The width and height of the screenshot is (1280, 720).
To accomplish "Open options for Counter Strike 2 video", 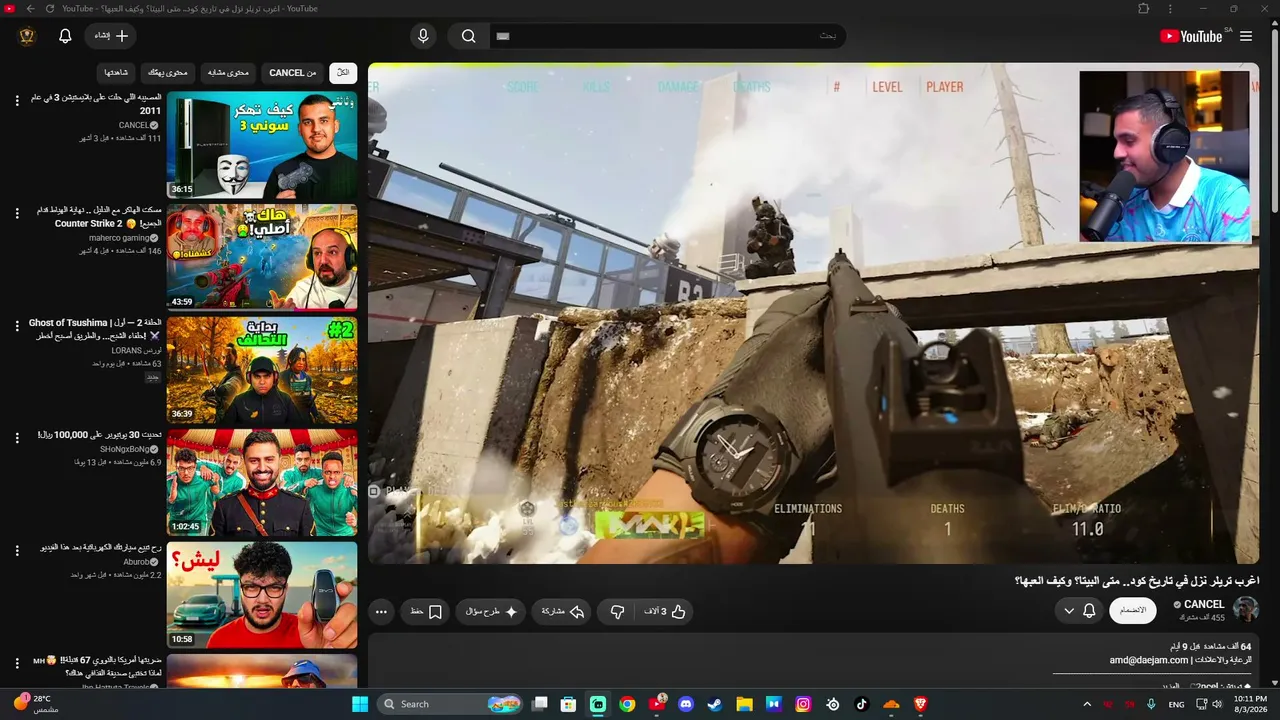I will (x=17, y=213).
